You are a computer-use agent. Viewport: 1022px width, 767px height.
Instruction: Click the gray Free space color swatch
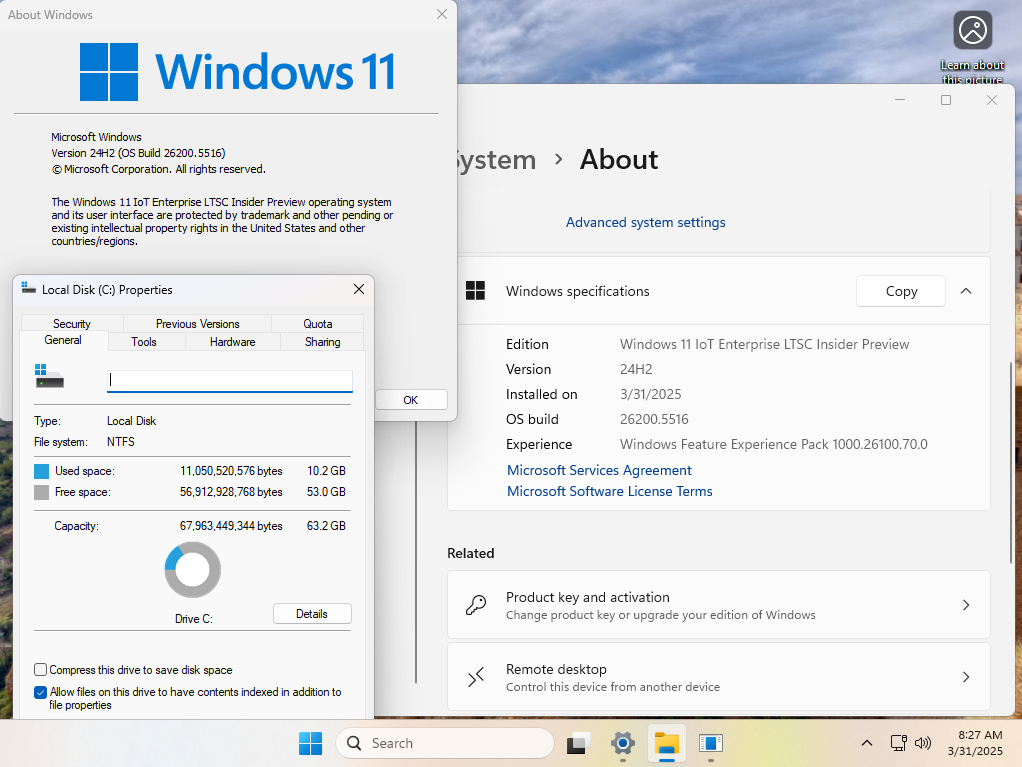click(42, 492)
